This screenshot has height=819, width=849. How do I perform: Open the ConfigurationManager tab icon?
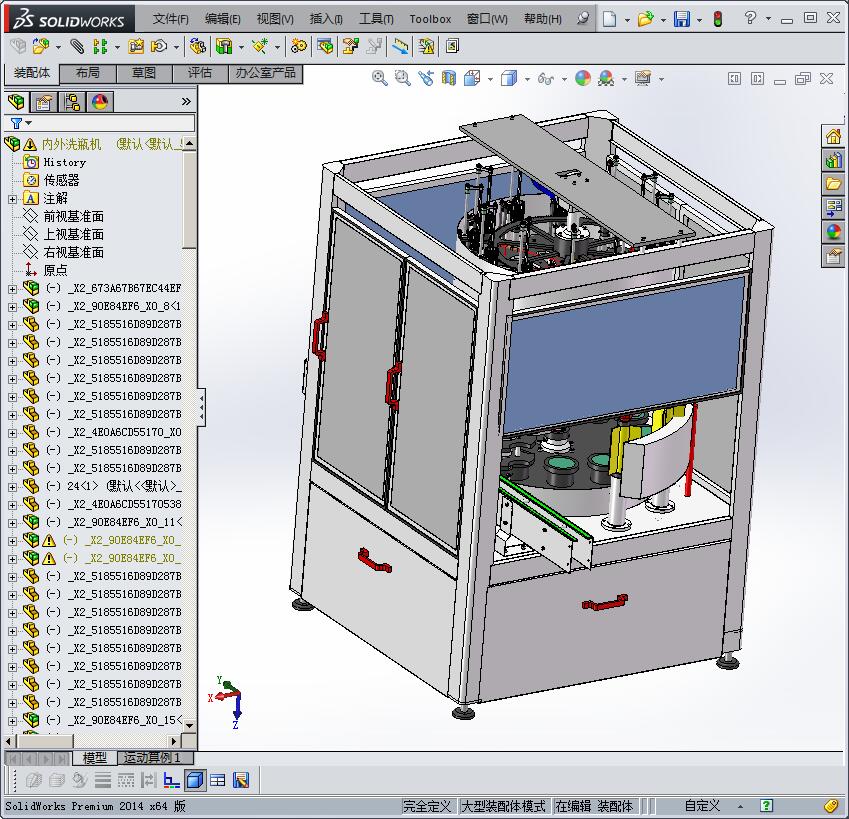coord(71,102)
